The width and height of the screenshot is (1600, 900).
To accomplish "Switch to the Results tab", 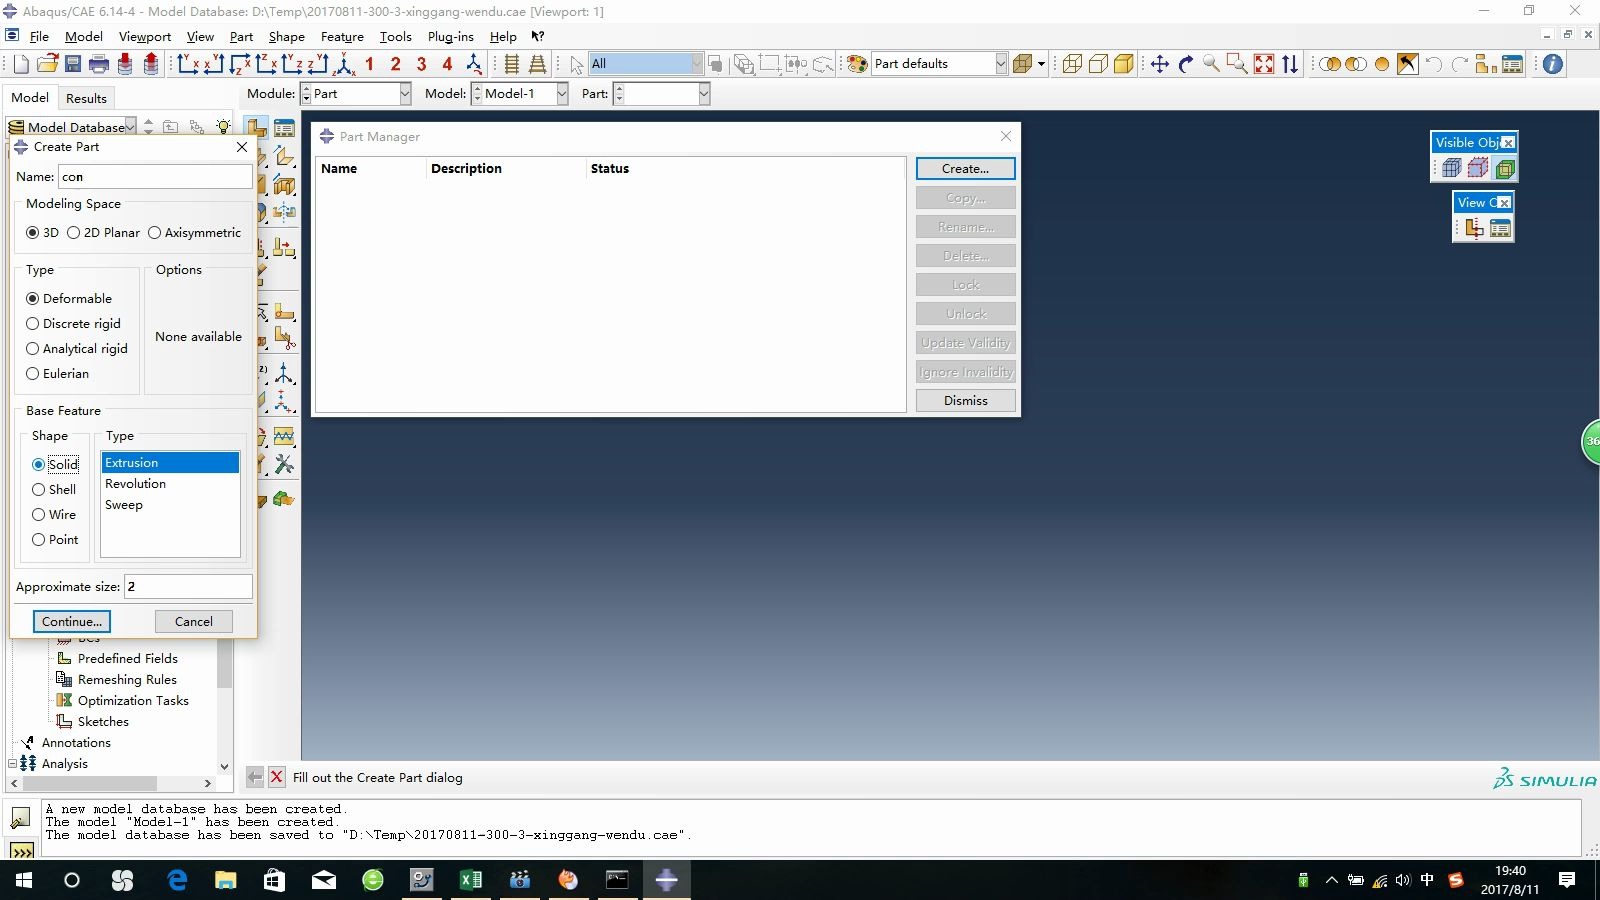I will click(x=86, y=98).
